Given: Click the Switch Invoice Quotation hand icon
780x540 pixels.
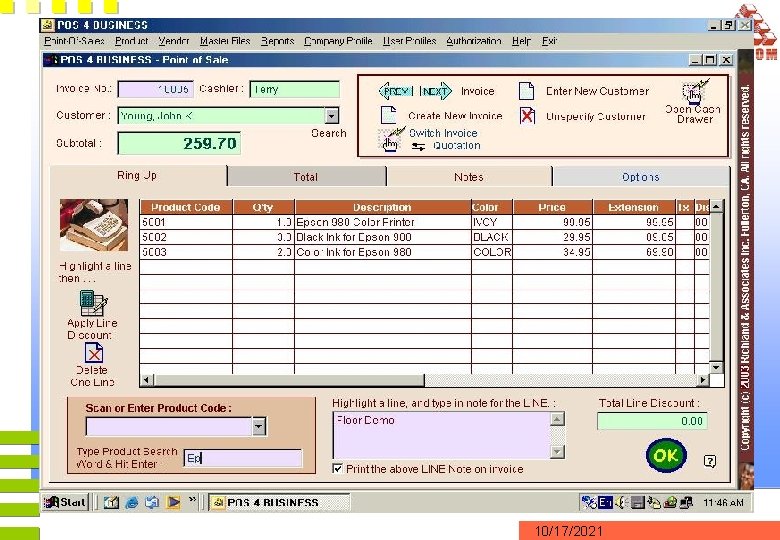Looking at the screenshot, I should tap(391, 139).
